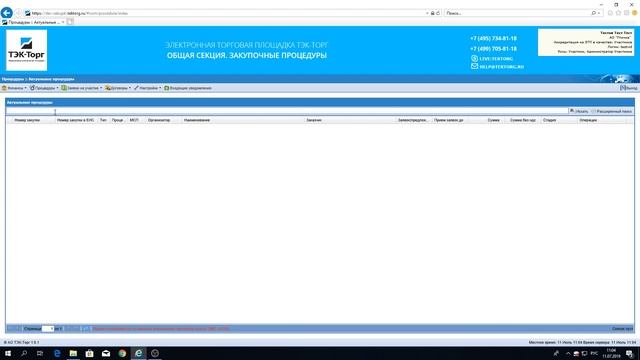Open File Explorer from taskbar

(x=73, y=353)
